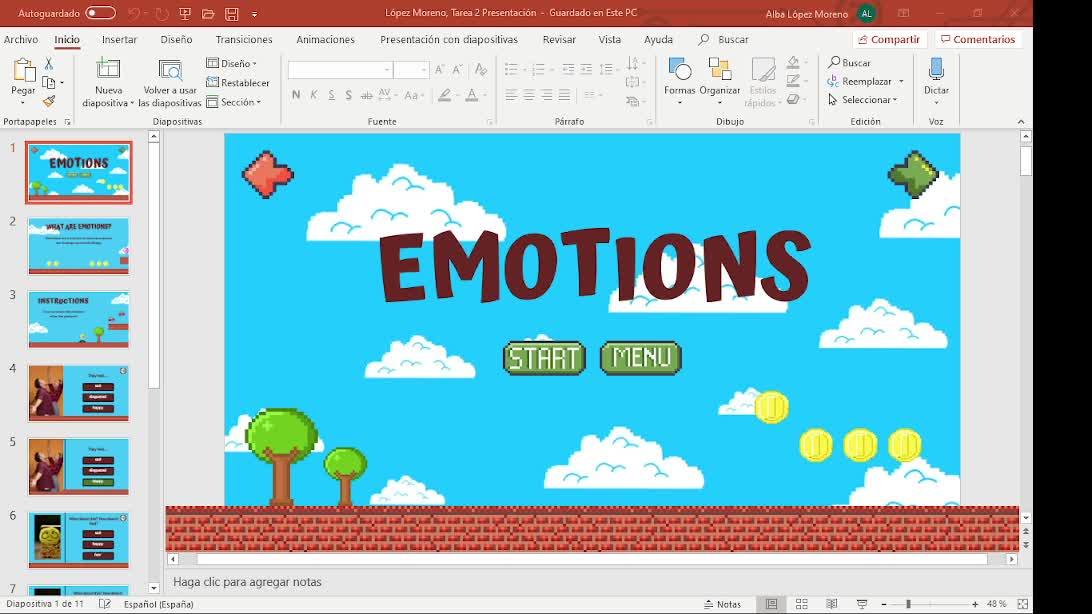Collapse the ribbon with the chevron

pos(1021,121)
